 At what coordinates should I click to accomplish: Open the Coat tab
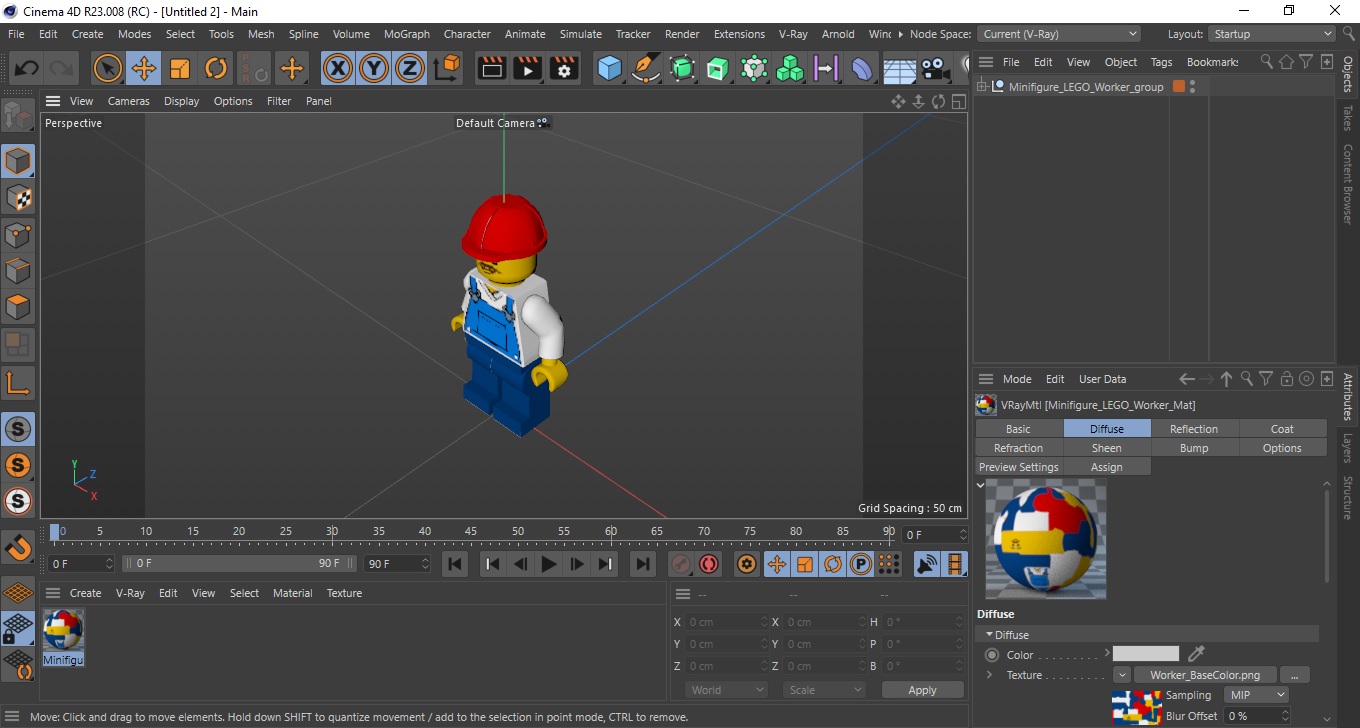tap(1282, 429)
